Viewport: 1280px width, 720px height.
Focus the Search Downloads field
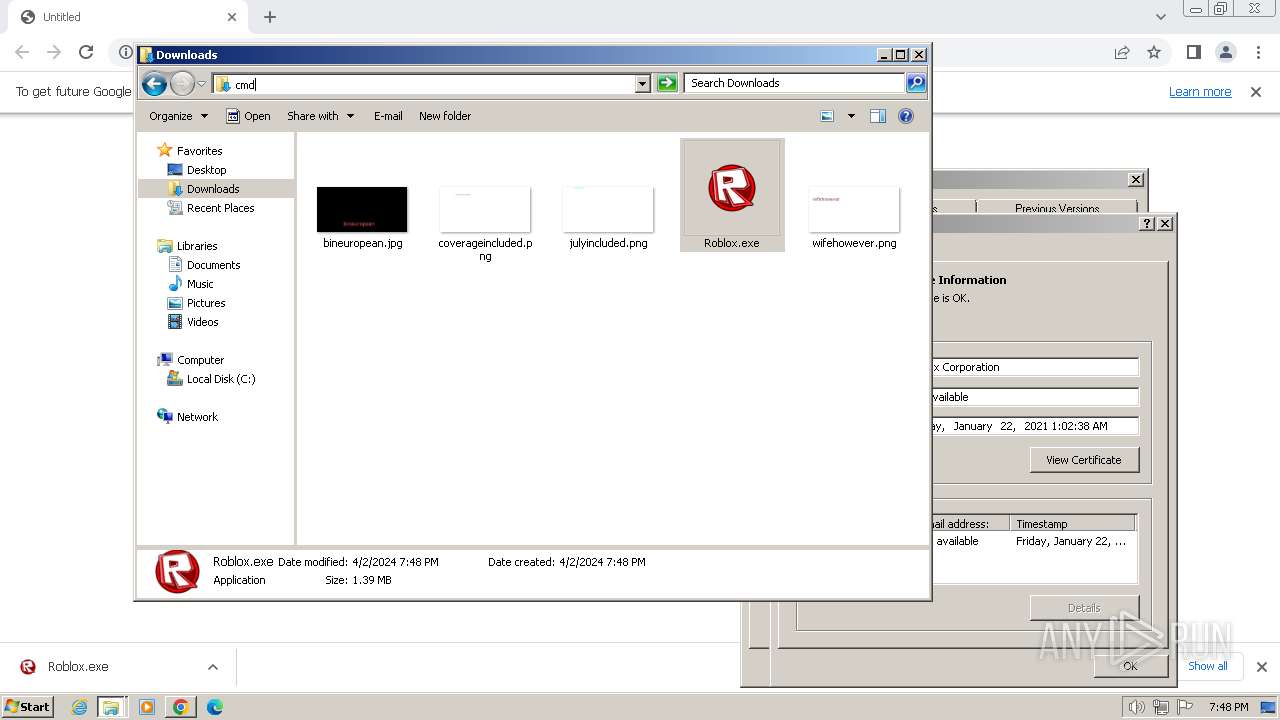coord(795,83)
